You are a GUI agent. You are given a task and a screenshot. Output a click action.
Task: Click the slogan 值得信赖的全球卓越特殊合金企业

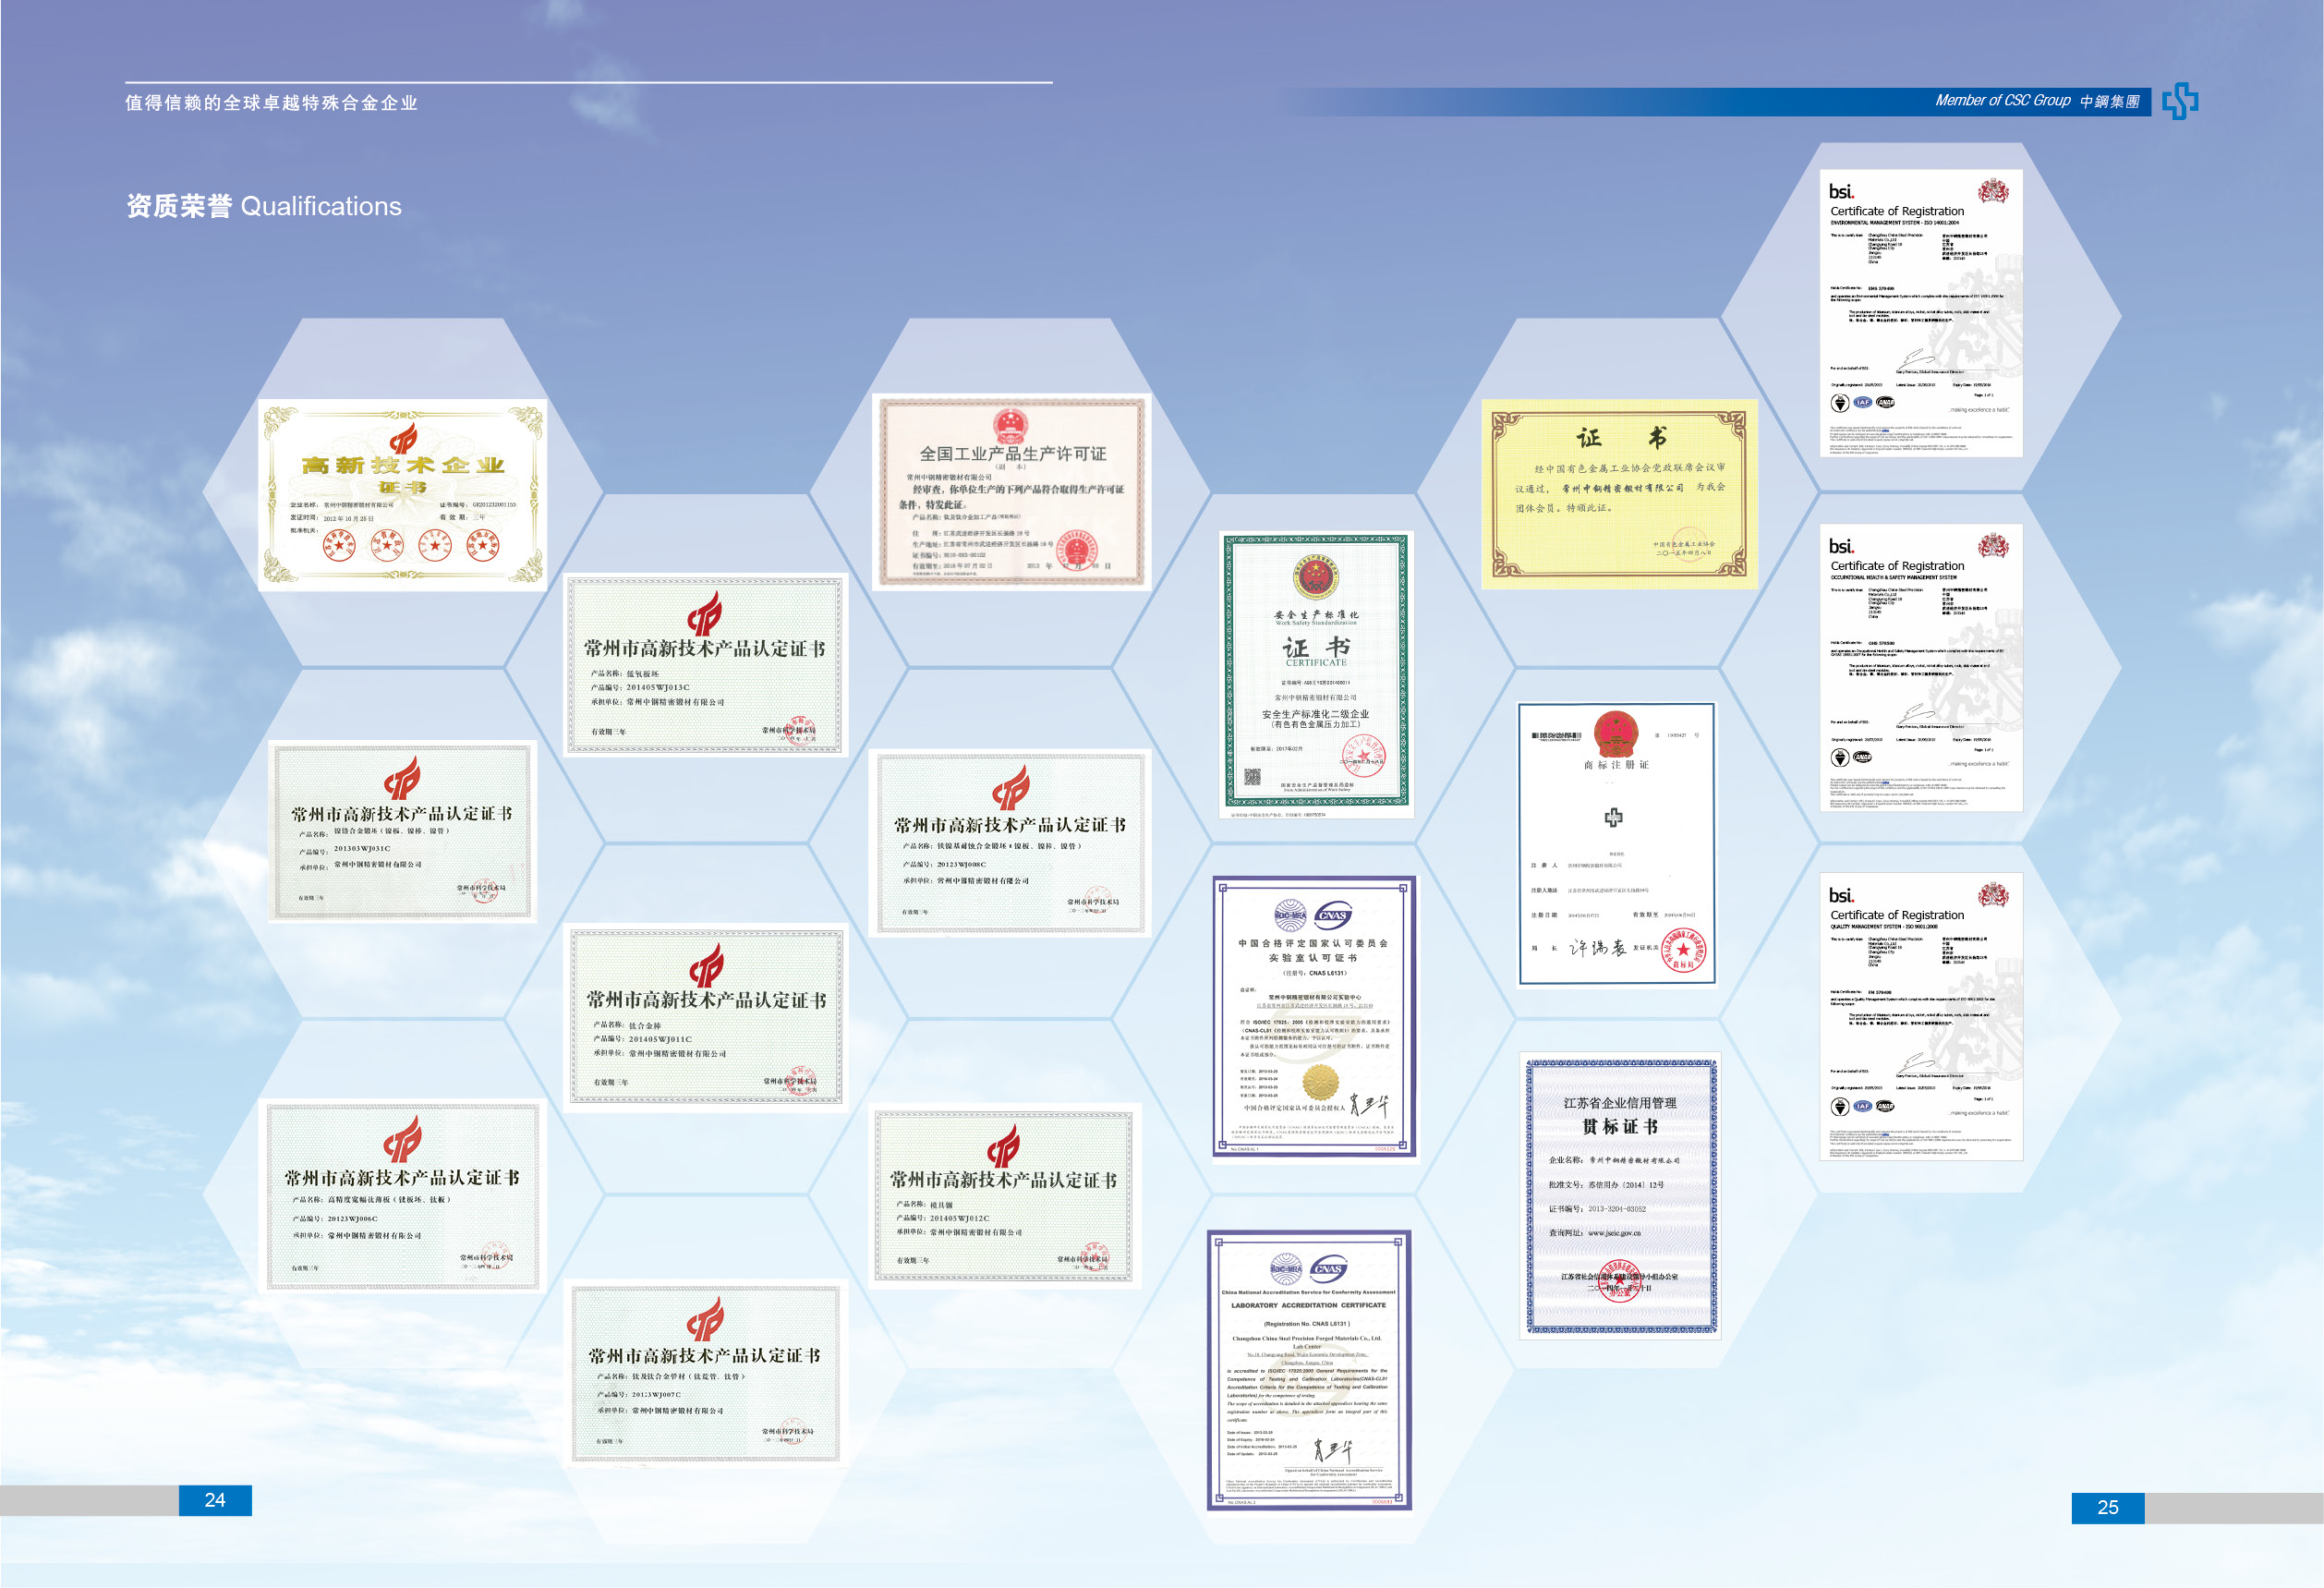tap(271, 103)
